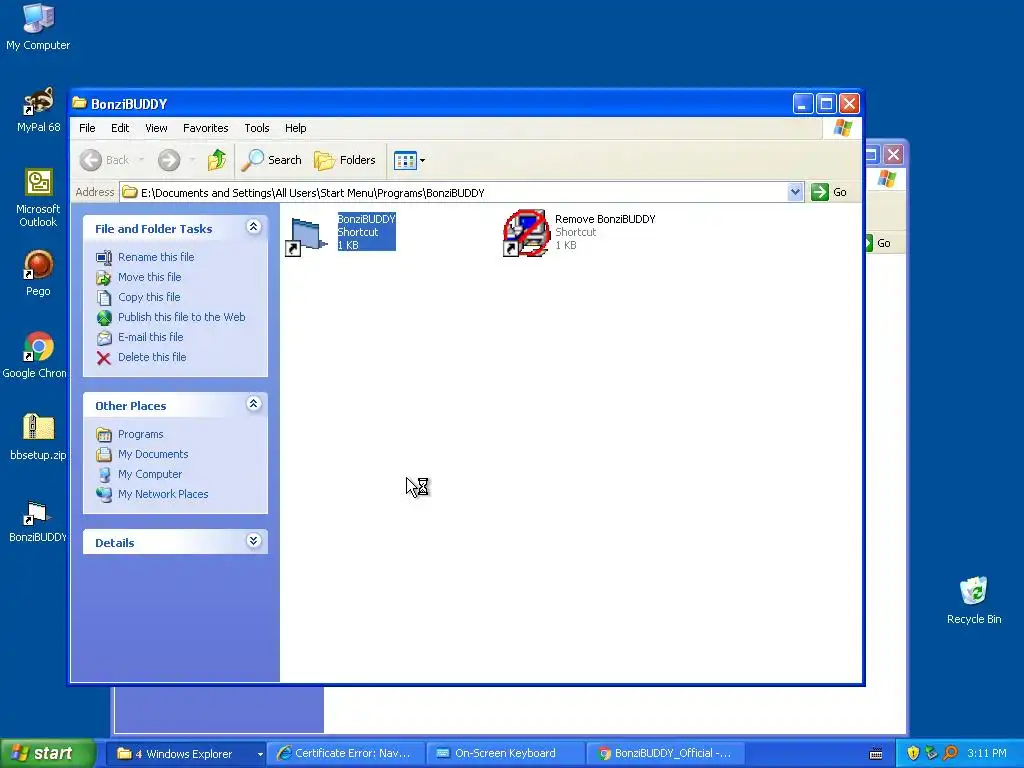This screenshot has height=768, width=1024.
Task: Click E-mail this file
Action: [x=150, y=337]
